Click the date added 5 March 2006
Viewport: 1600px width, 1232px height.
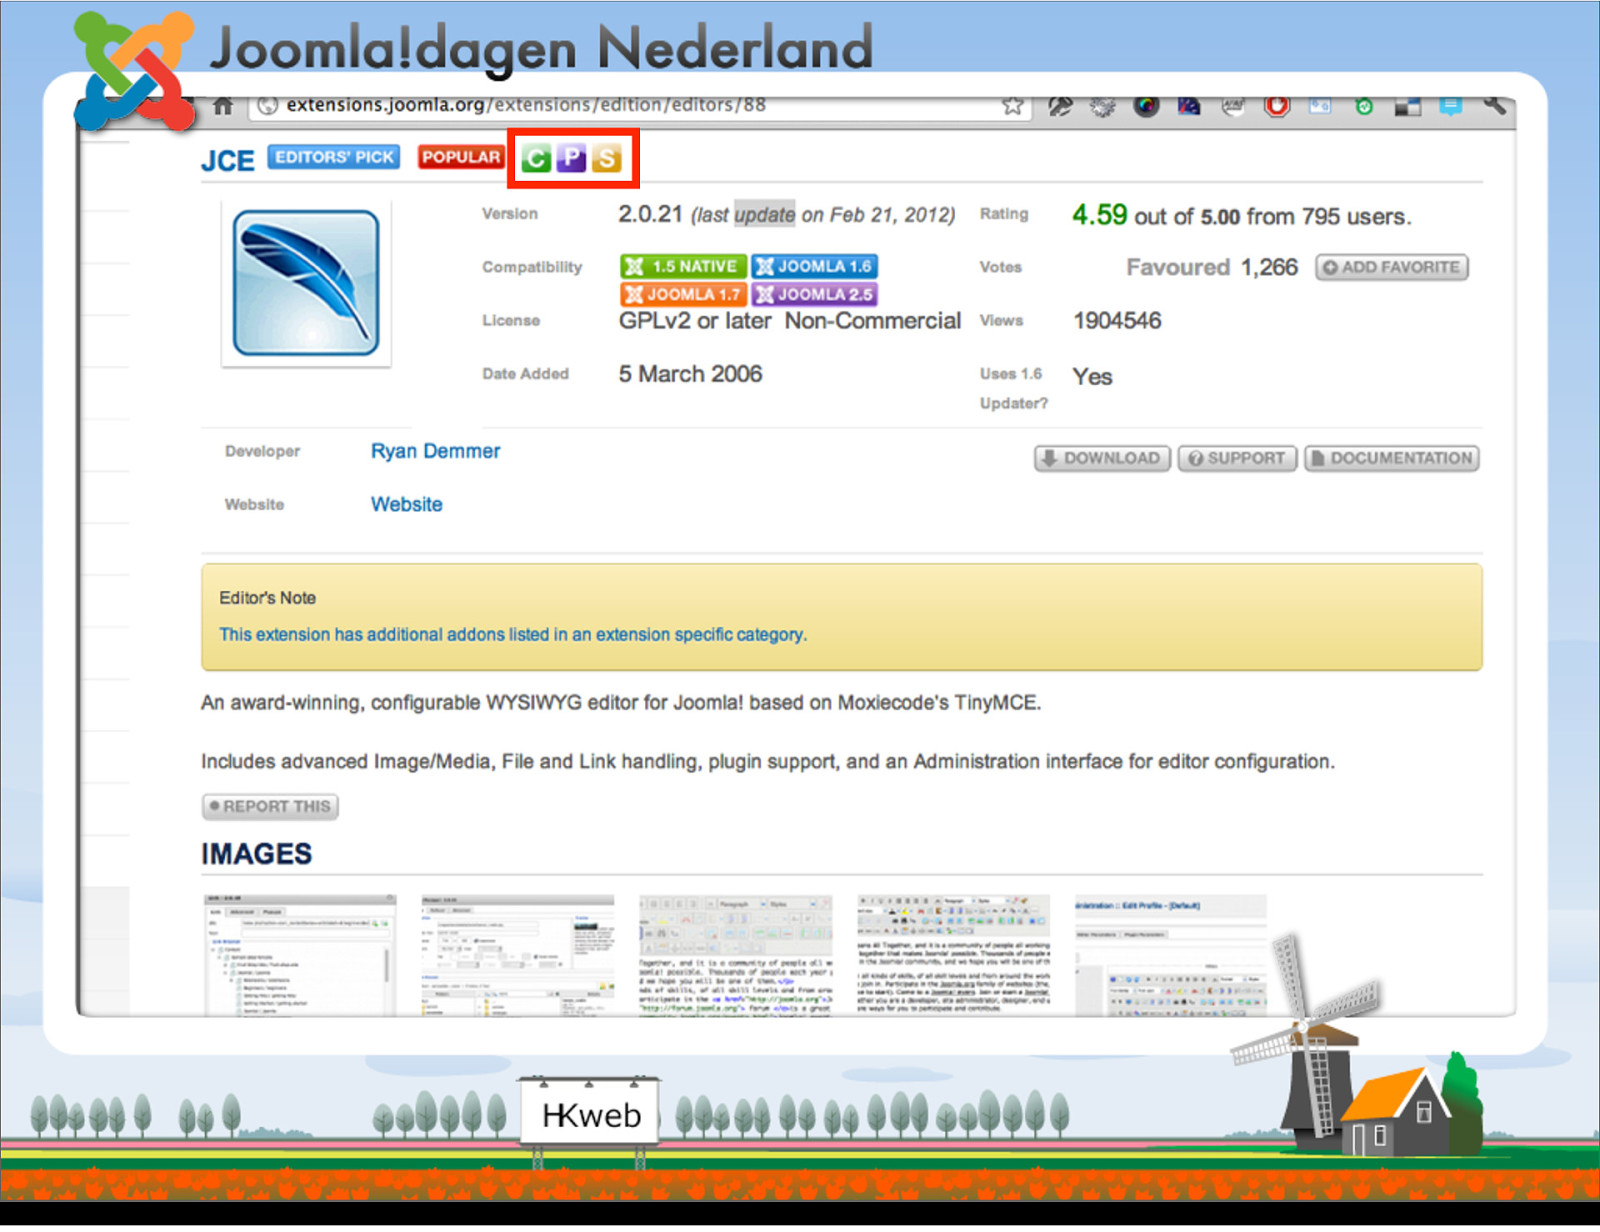[x=690, y=374]
